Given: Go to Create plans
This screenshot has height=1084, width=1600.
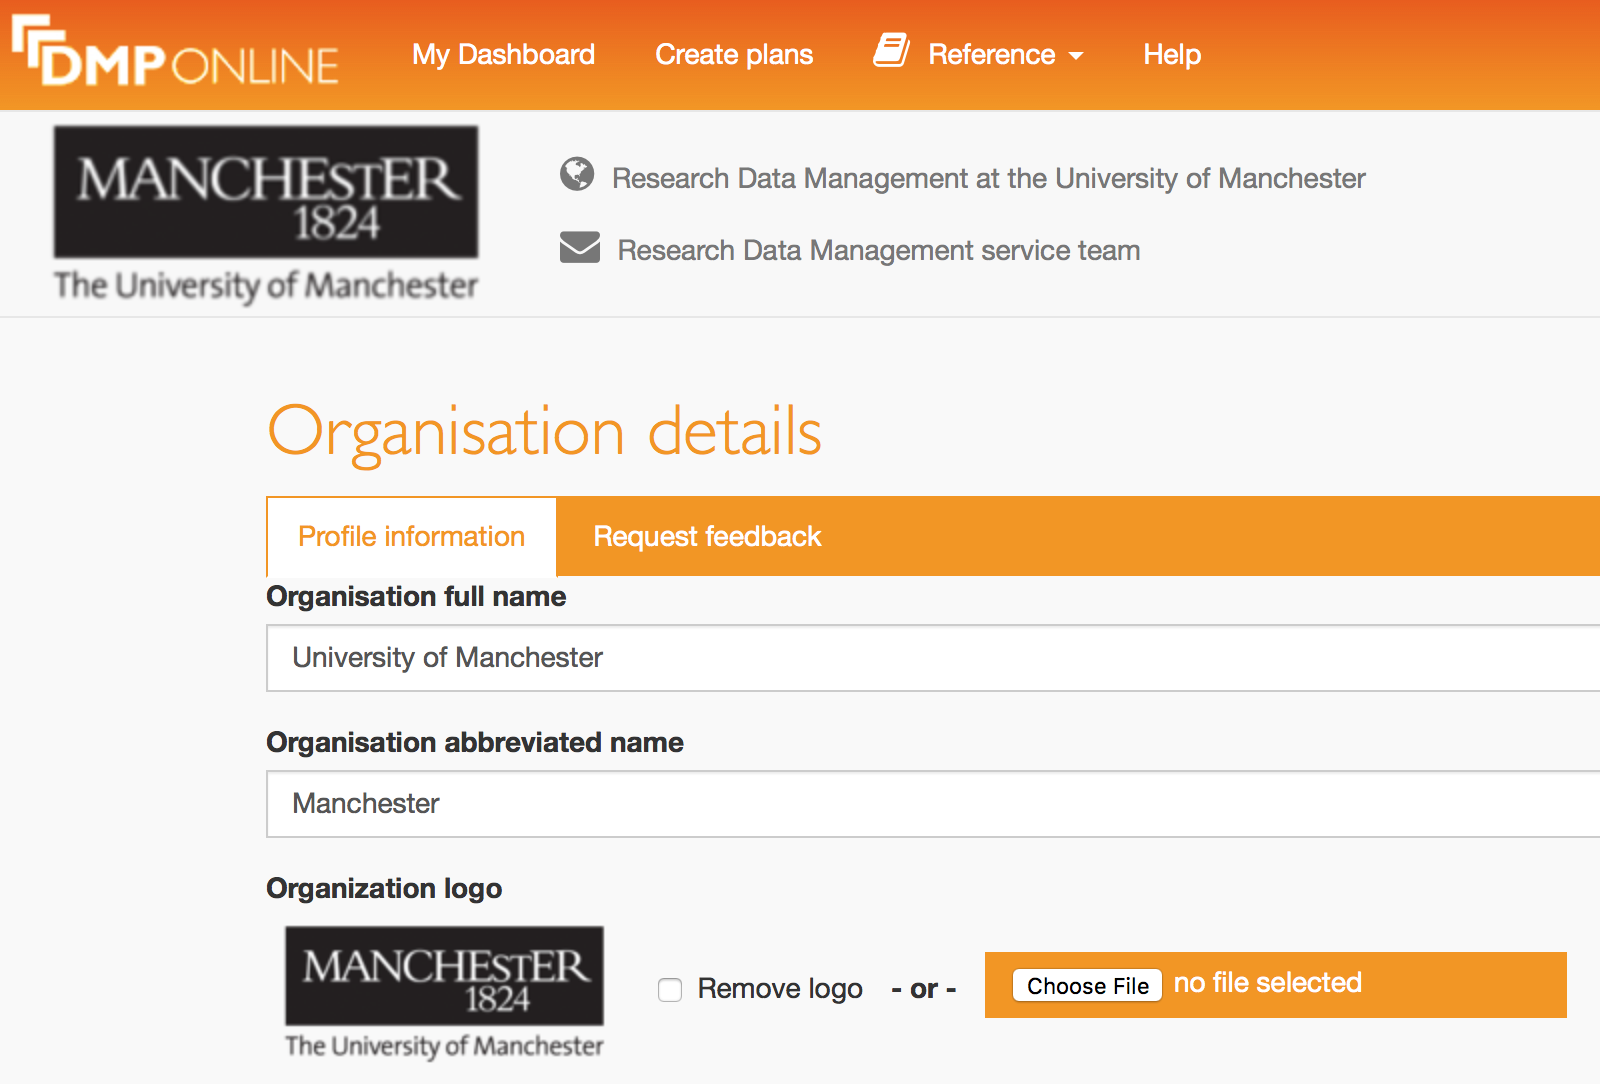Looking at the screenshot, I should (734, 54).
